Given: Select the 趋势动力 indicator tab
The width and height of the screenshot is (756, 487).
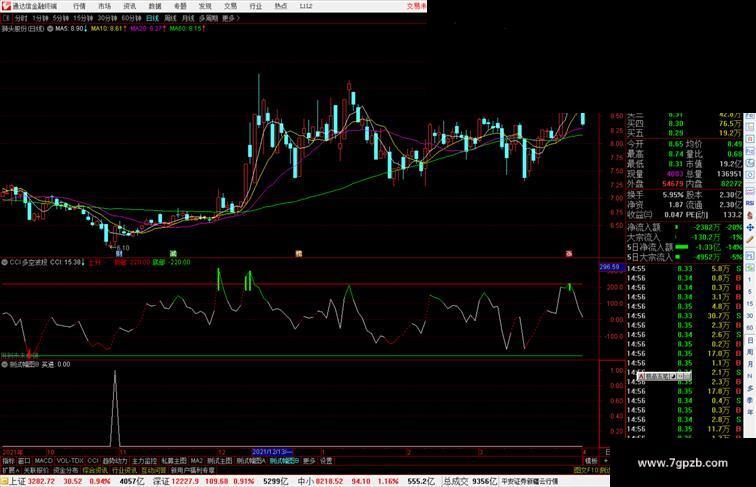Looking at the screenshot, I should 115,461.
